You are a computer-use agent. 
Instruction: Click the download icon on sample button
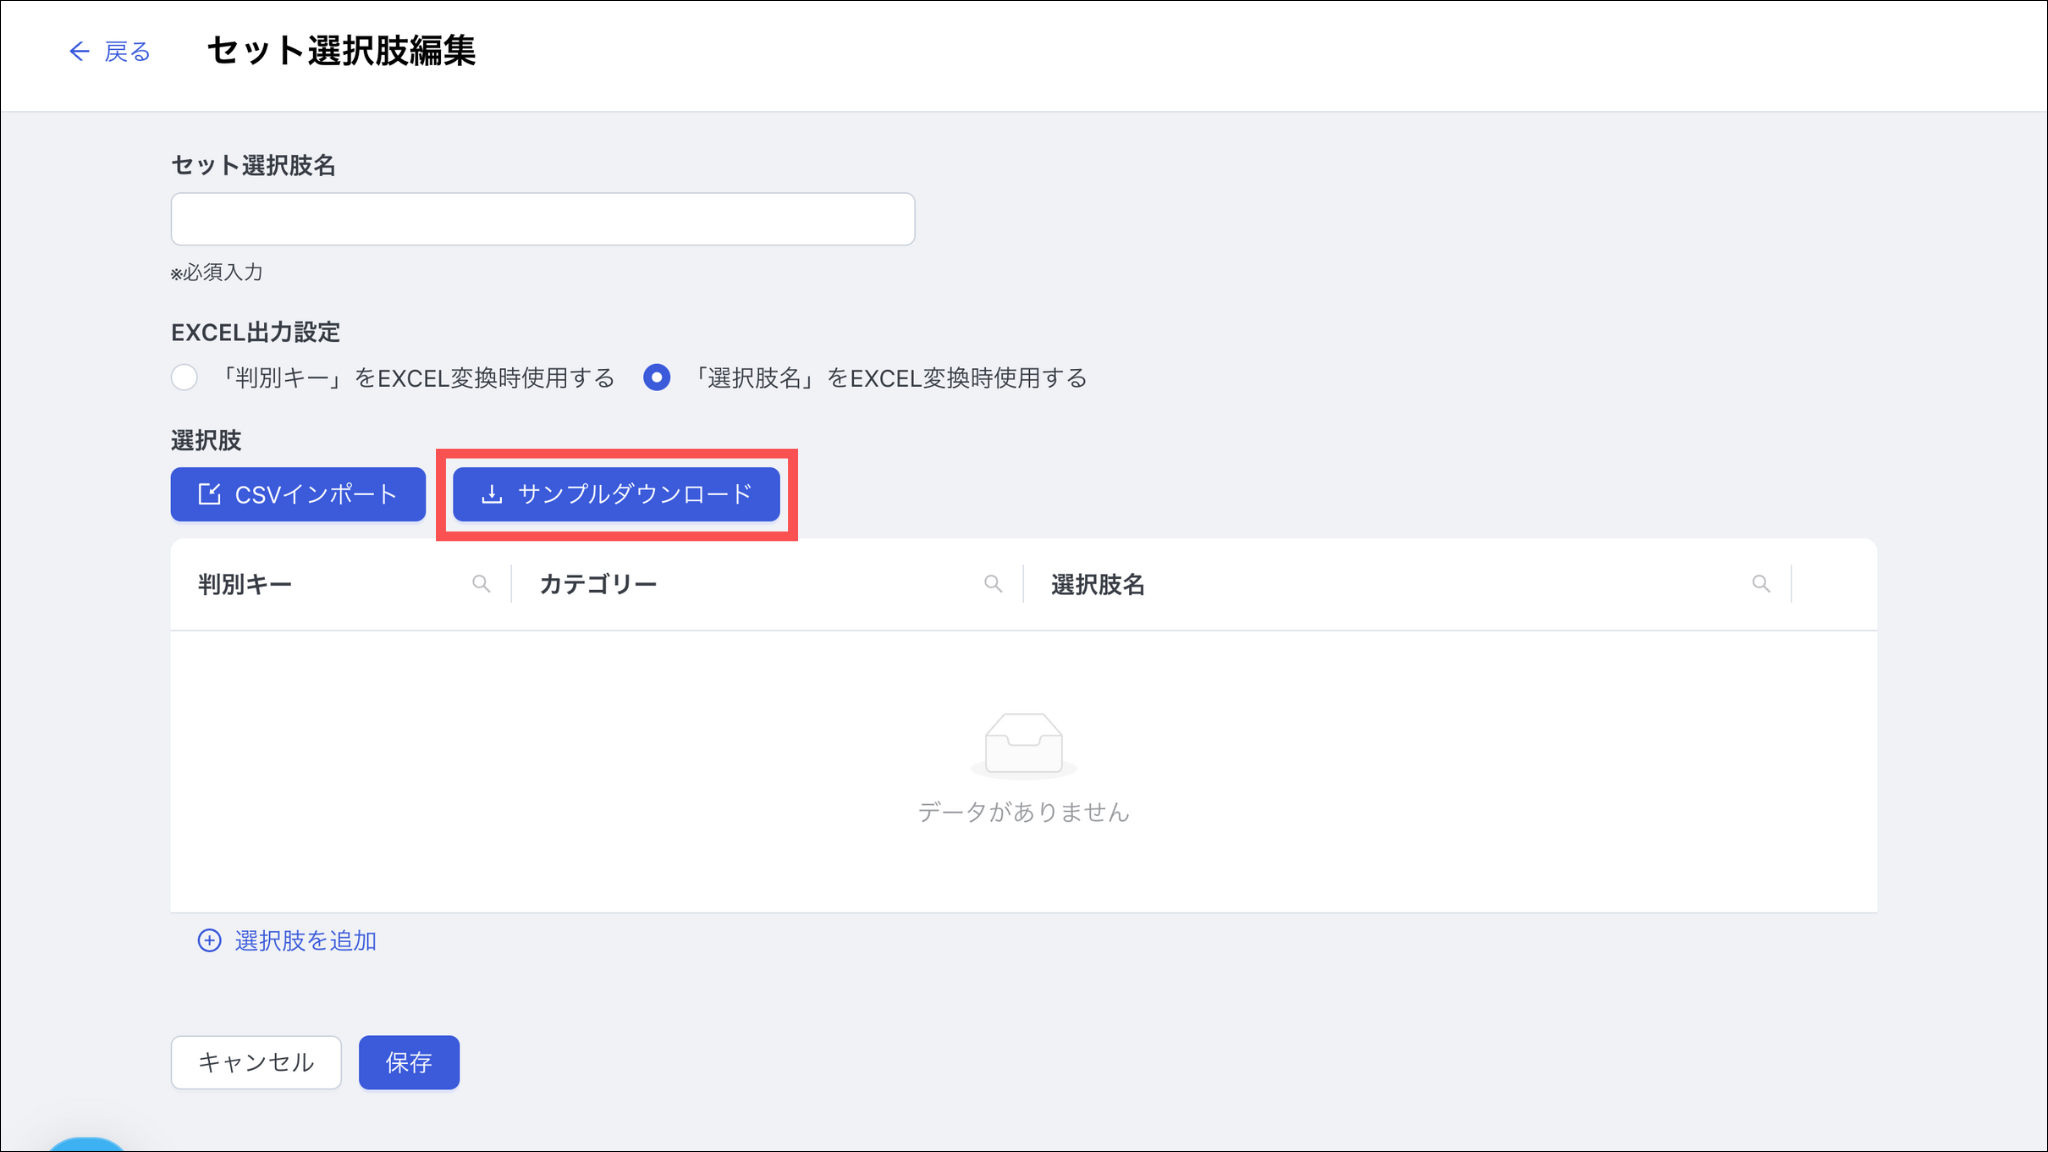click(491, 494)
